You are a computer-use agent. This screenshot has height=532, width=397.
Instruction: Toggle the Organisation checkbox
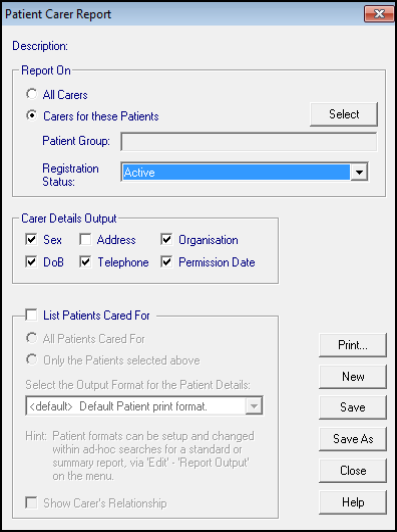(167, 240)
